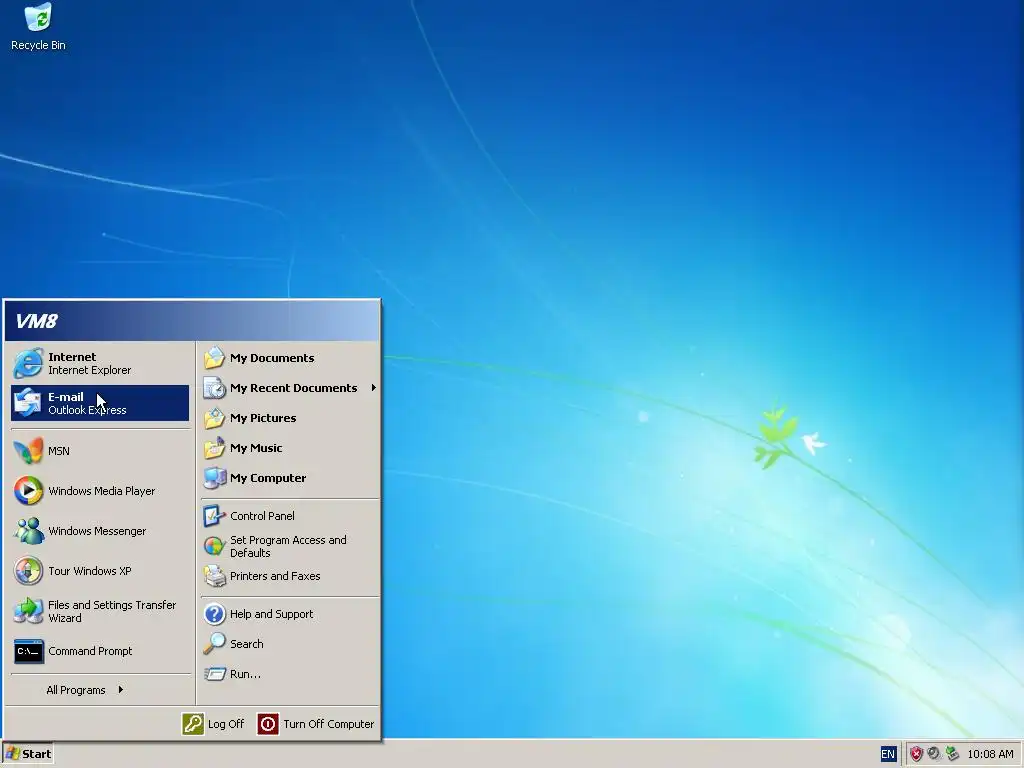Click the 10:08 AM taskbar clock
The image size is (1024, 768).
tap(990, 754)
